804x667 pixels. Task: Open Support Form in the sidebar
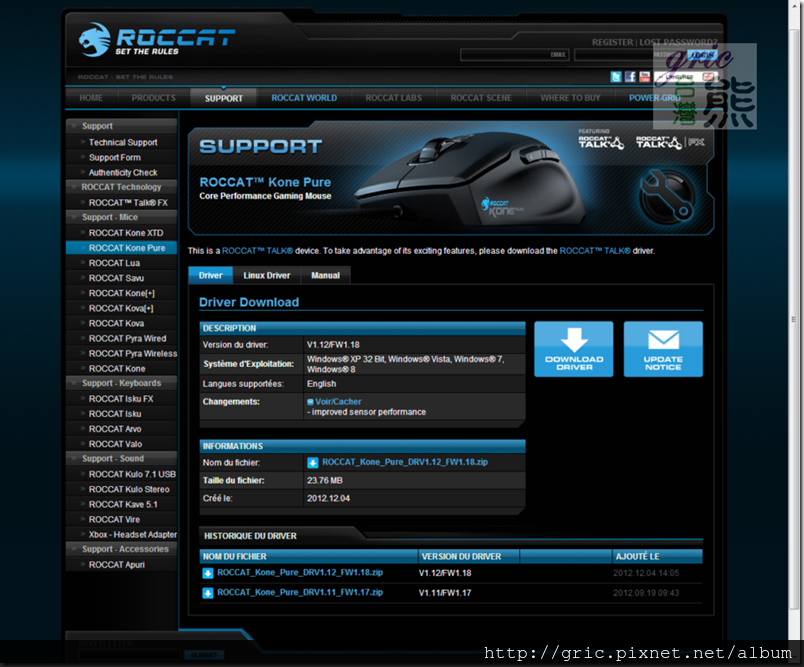115,157
